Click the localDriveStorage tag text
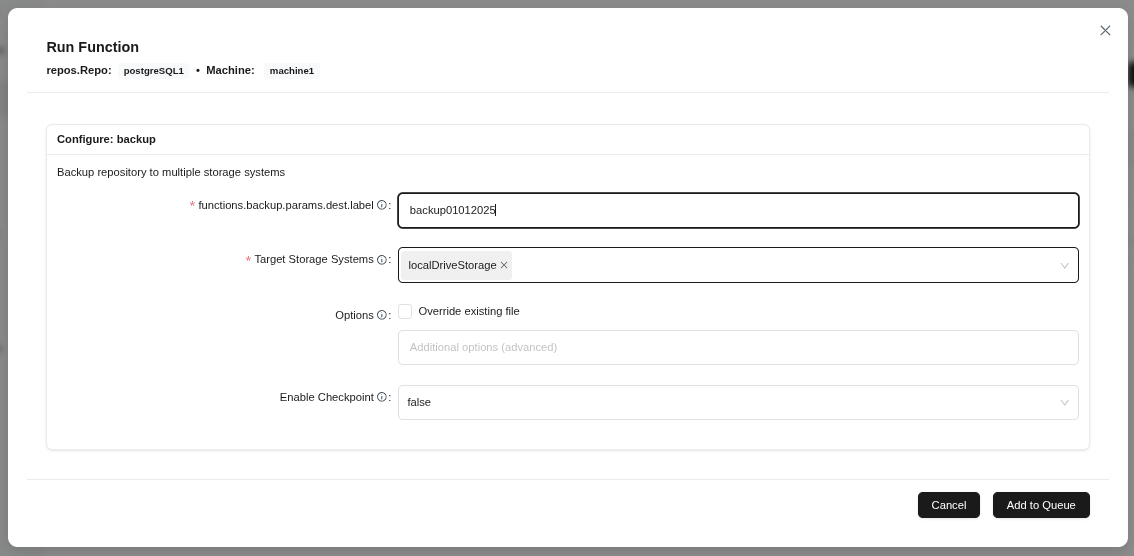 [452, 265]
